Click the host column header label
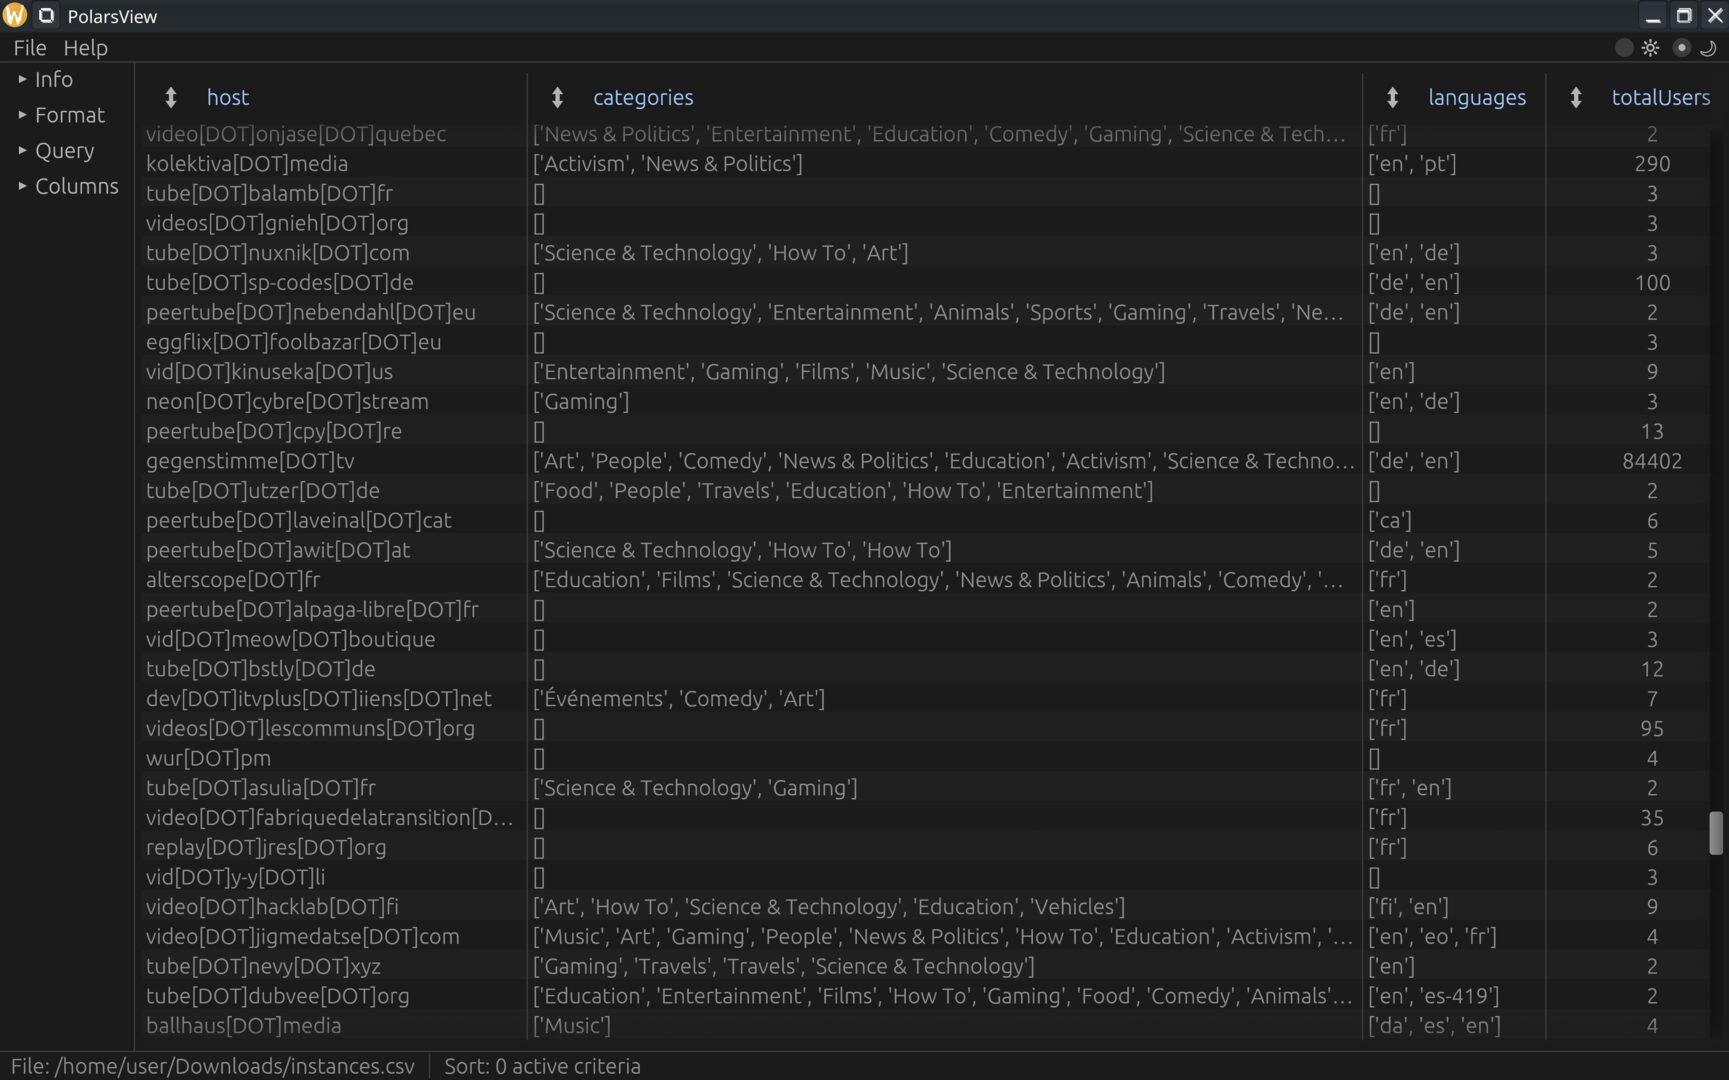Screen dimensions: 1729x1080 click(x=228, y=97)
